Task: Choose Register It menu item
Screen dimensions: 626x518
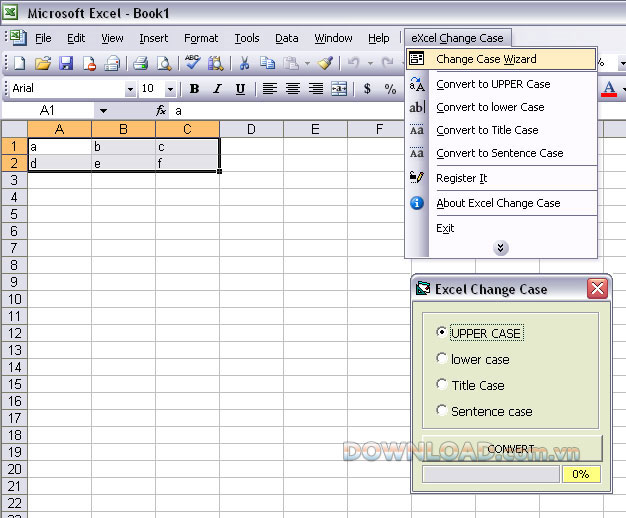Action: pyautogui.click(x=501, y=178)
